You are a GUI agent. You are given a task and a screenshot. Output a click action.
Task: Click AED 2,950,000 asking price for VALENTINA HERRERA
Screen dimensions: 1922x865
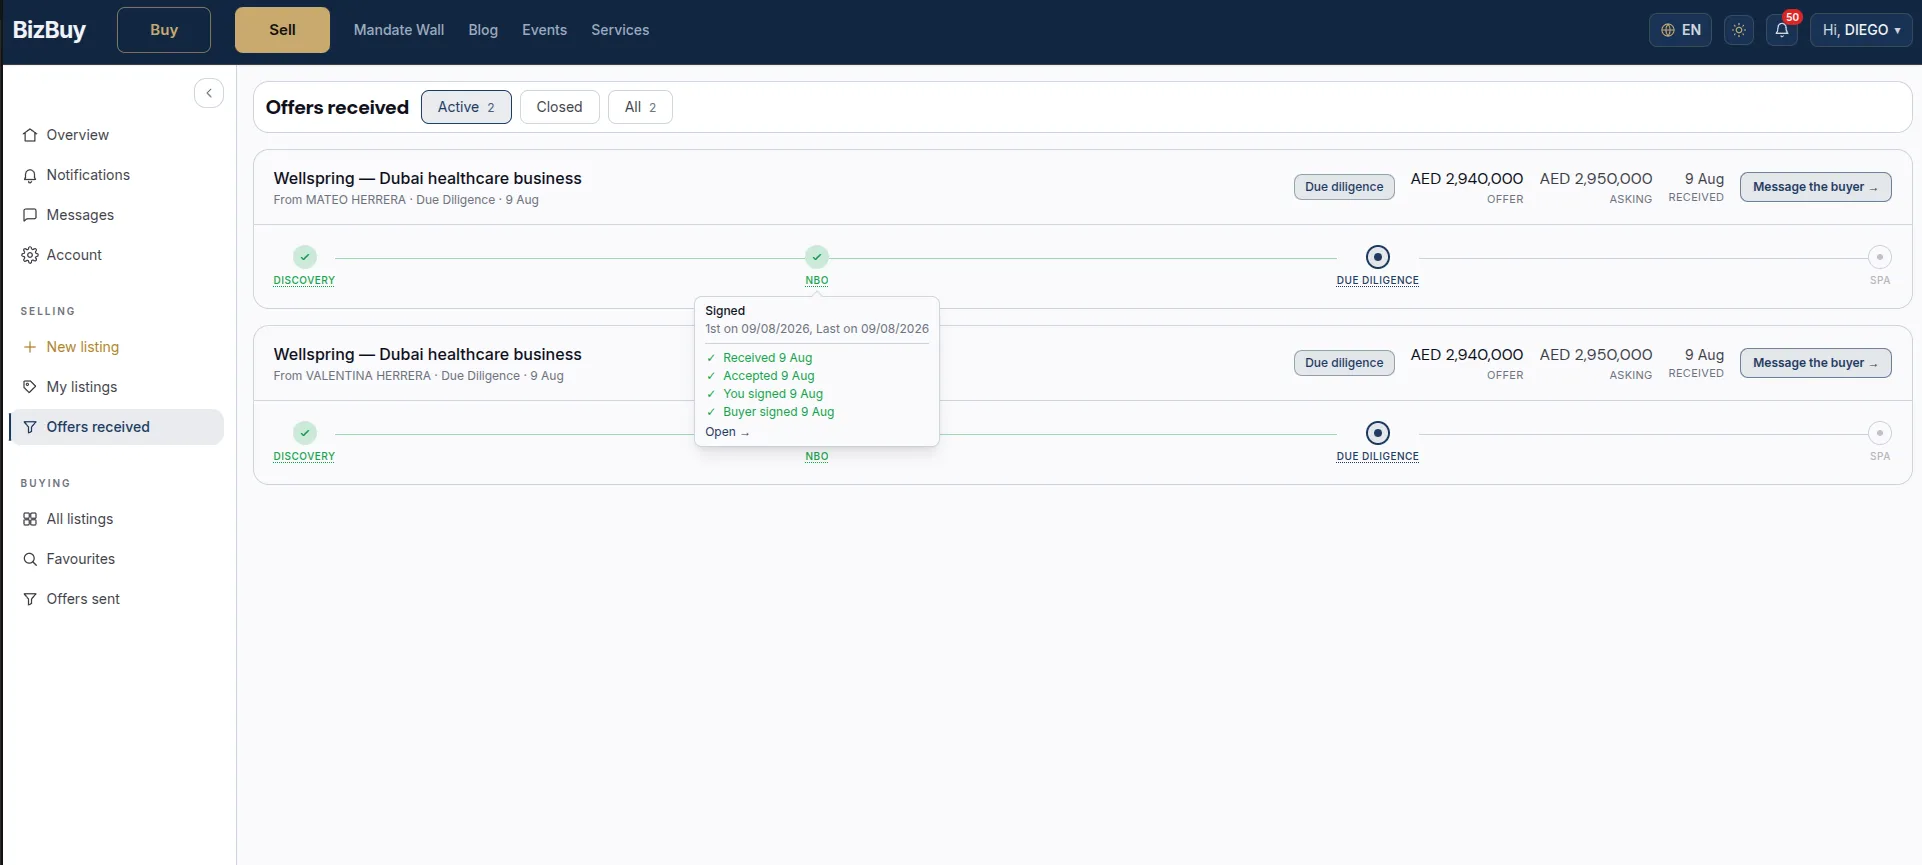(1596, 354)
